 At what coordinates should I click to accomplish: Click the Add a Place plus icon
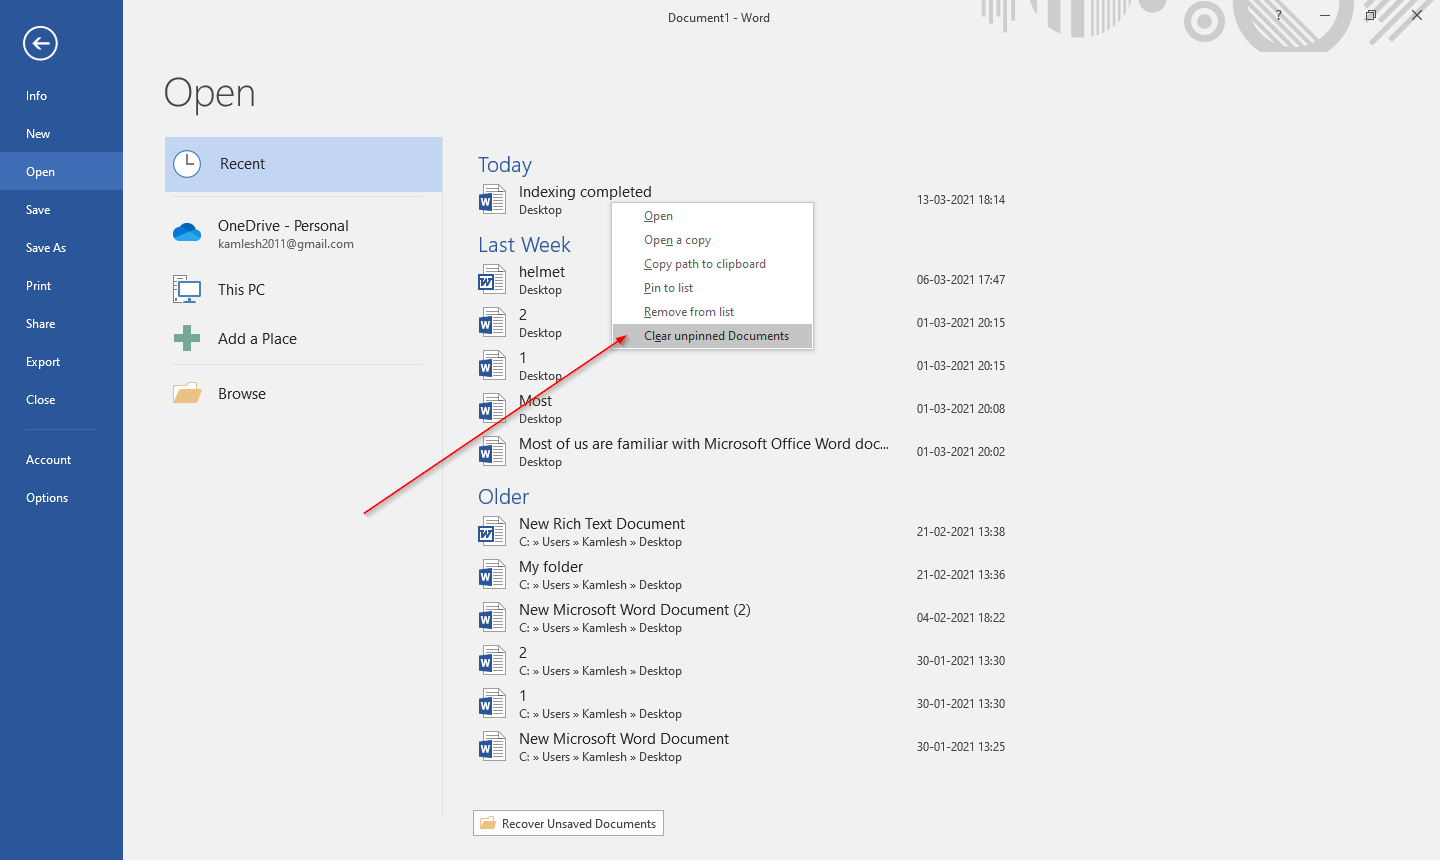click(x=187, y=338)
